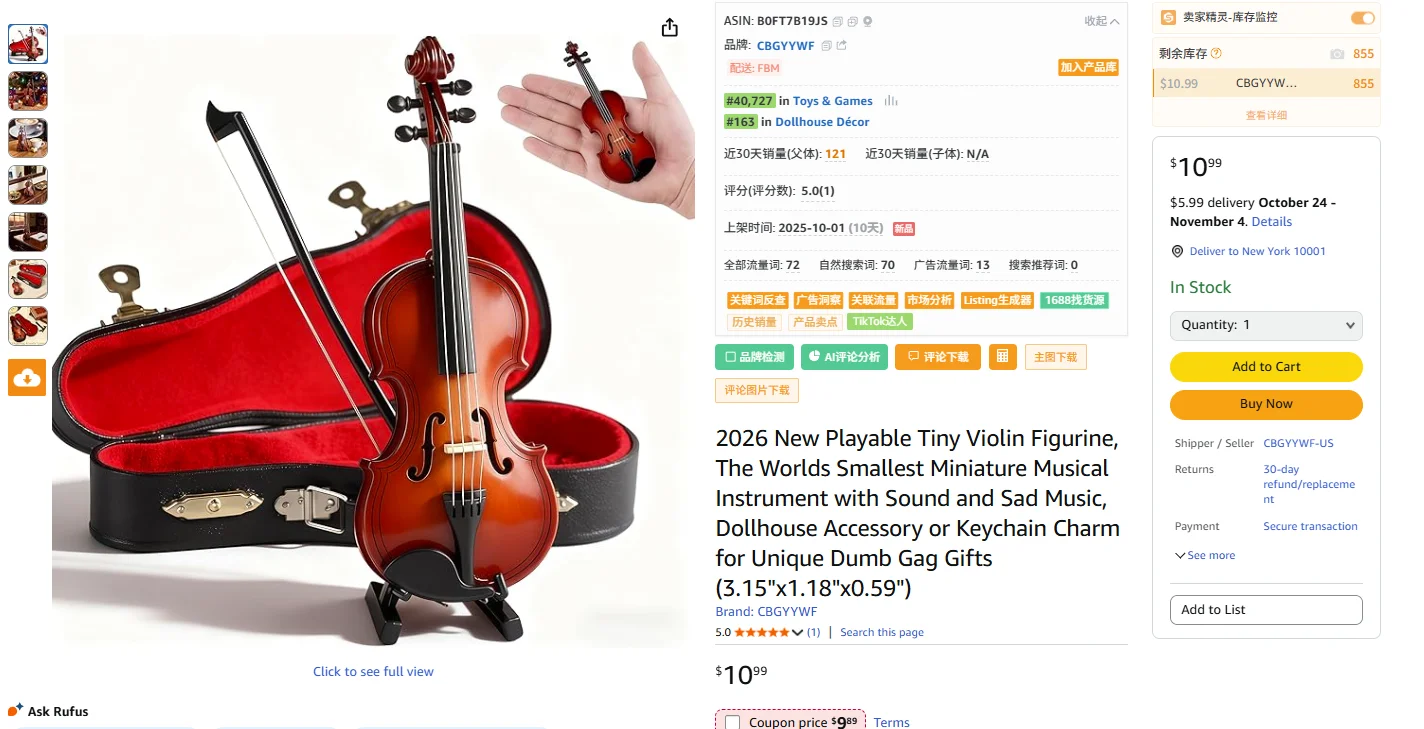The height and width of the screenshot is (729, 1424).
Task: Click the bar chart icon beside Toys & Games
Action: point(891,101)
